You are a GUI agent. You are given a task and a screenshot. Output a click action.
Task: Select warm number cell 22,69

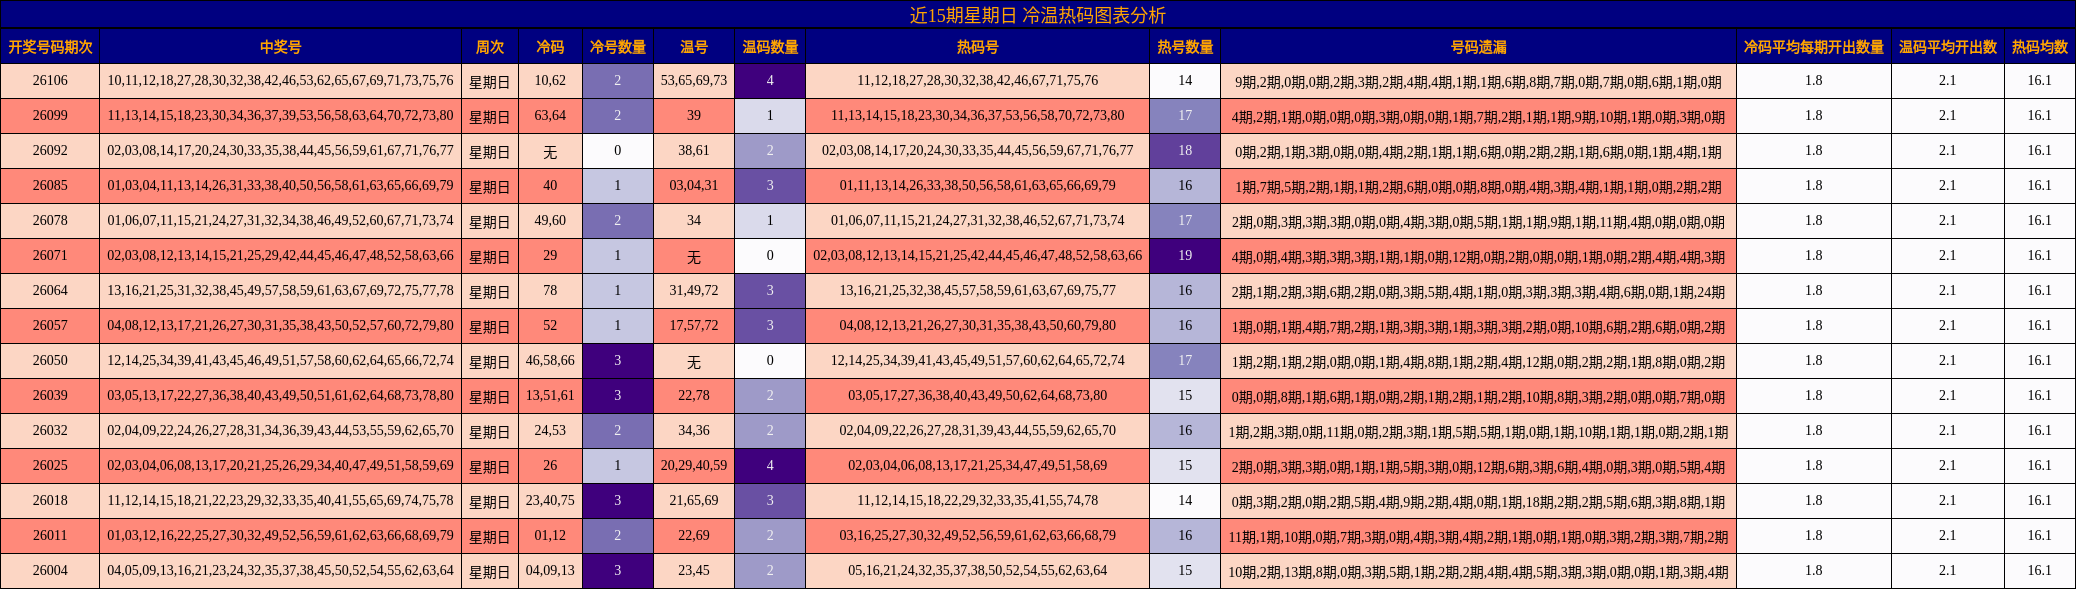tap(694, 536)
